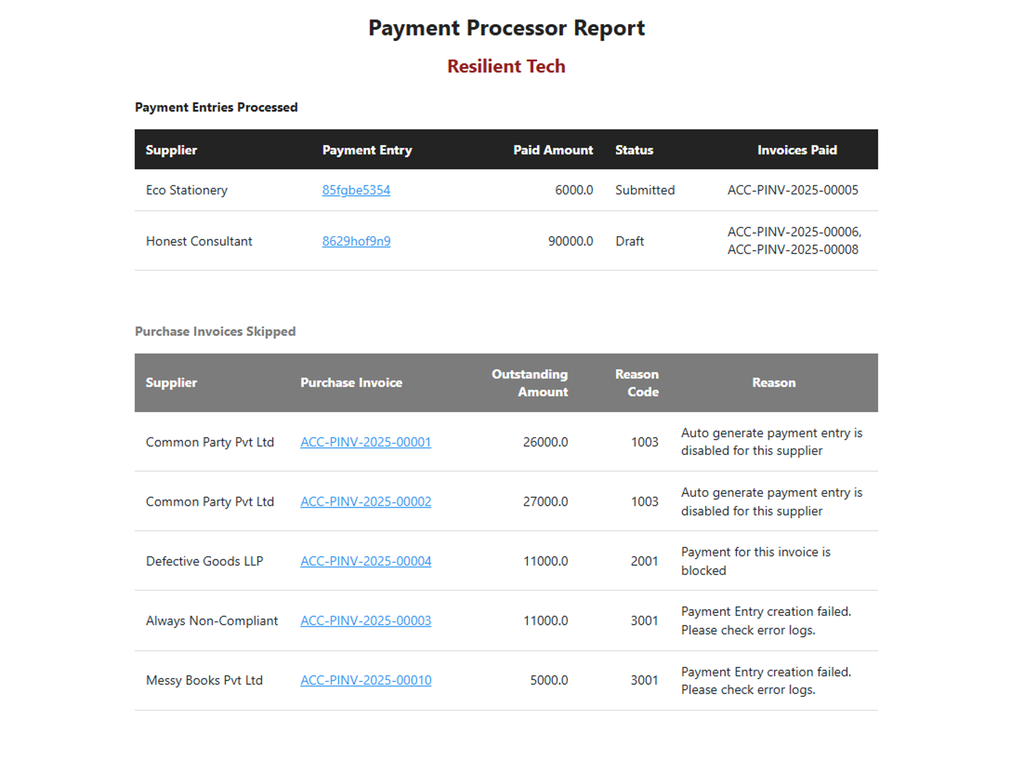
Task: Open payment entry link 8629hof9n9
Action: [x=356, y=241]
